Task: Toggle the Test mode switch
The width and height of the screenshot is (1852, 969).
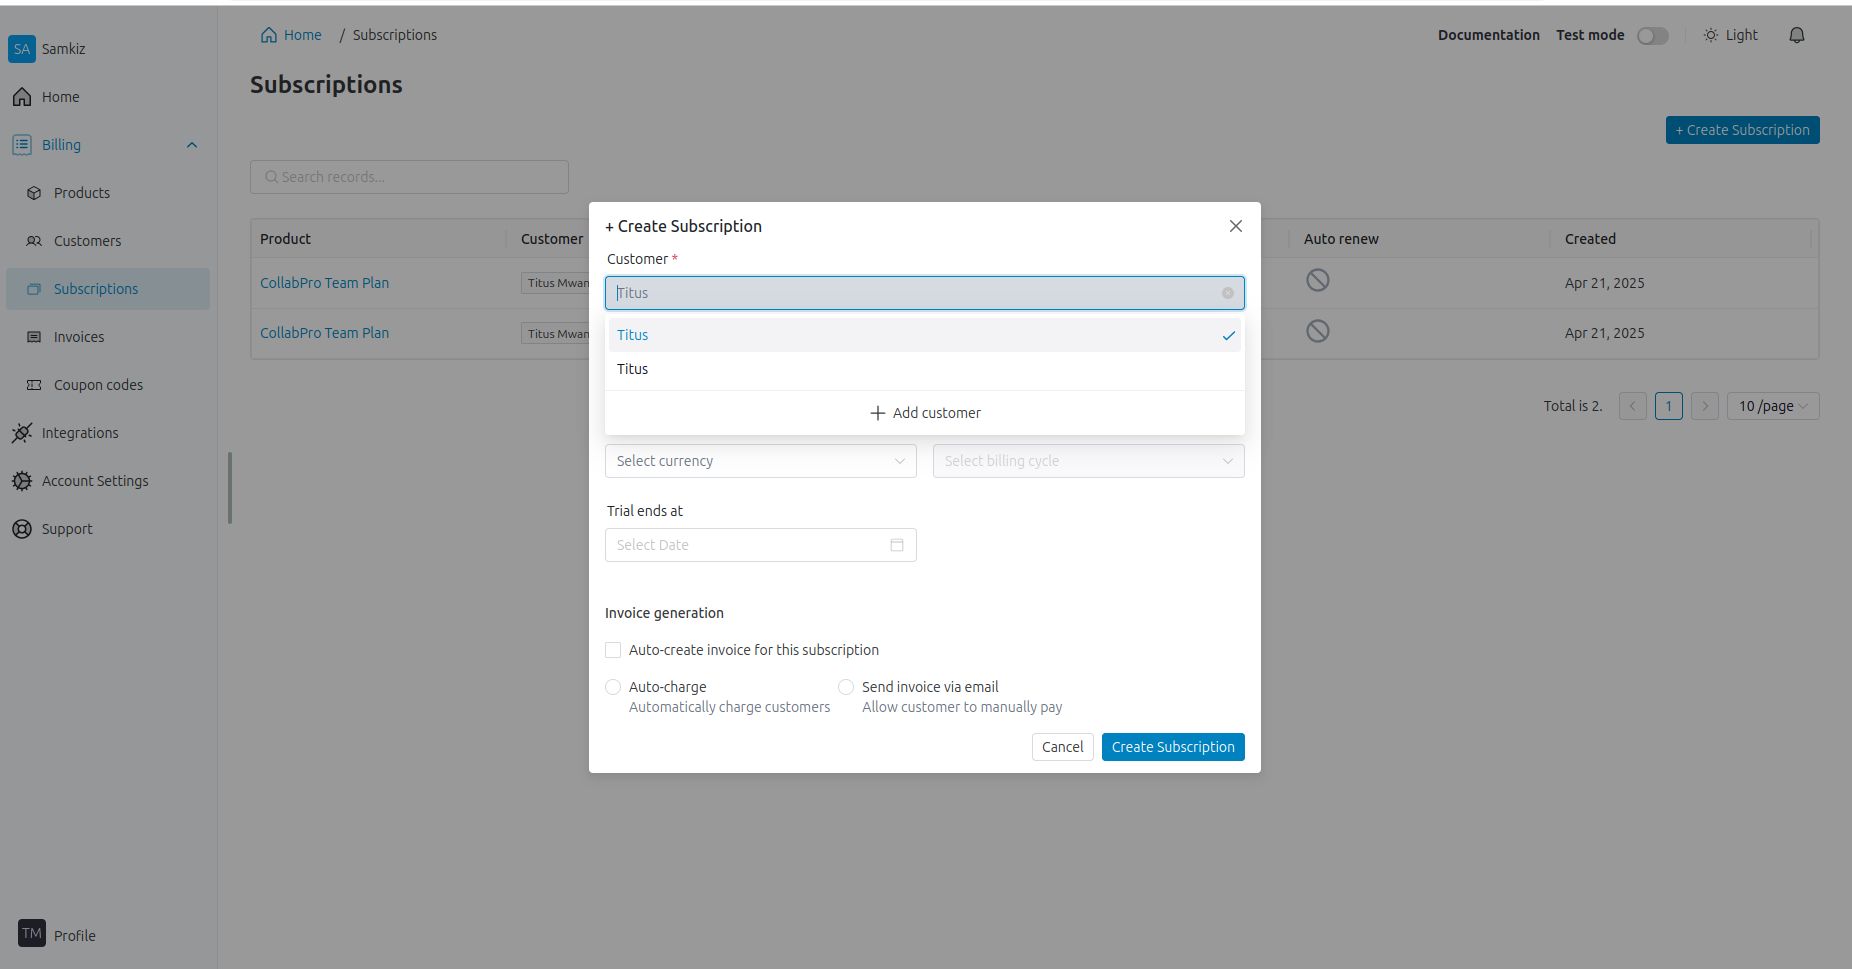Action: [1652, 36]
